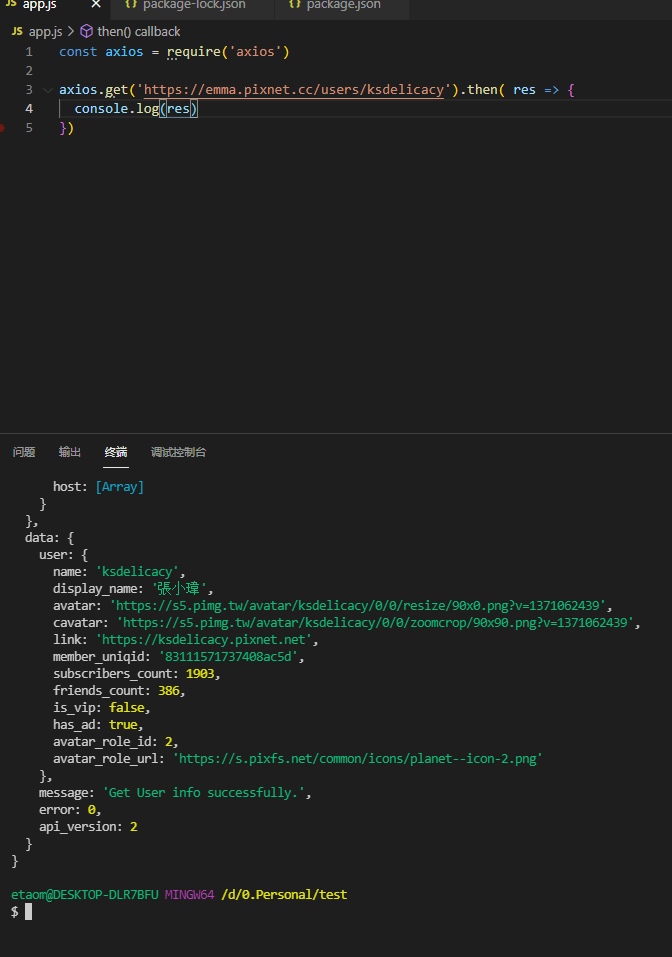Switch to the package-lock.json tab
Image resolution: width=672 pixels, height=957 pixels.
click(193, 5)
